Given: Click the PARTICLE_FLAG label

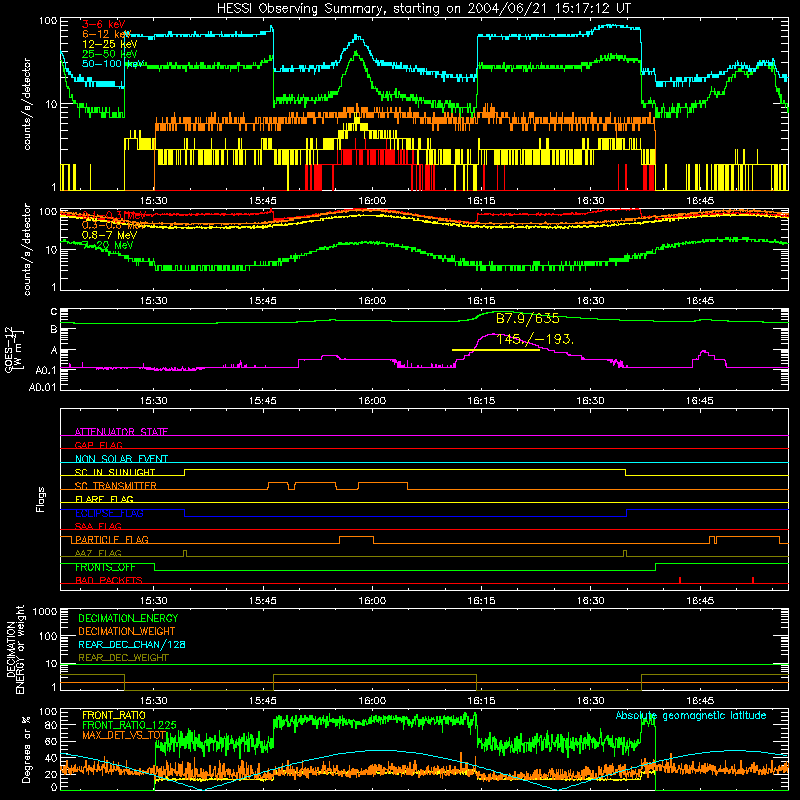Looking at the screenshot, I should (x=112, y=539).
